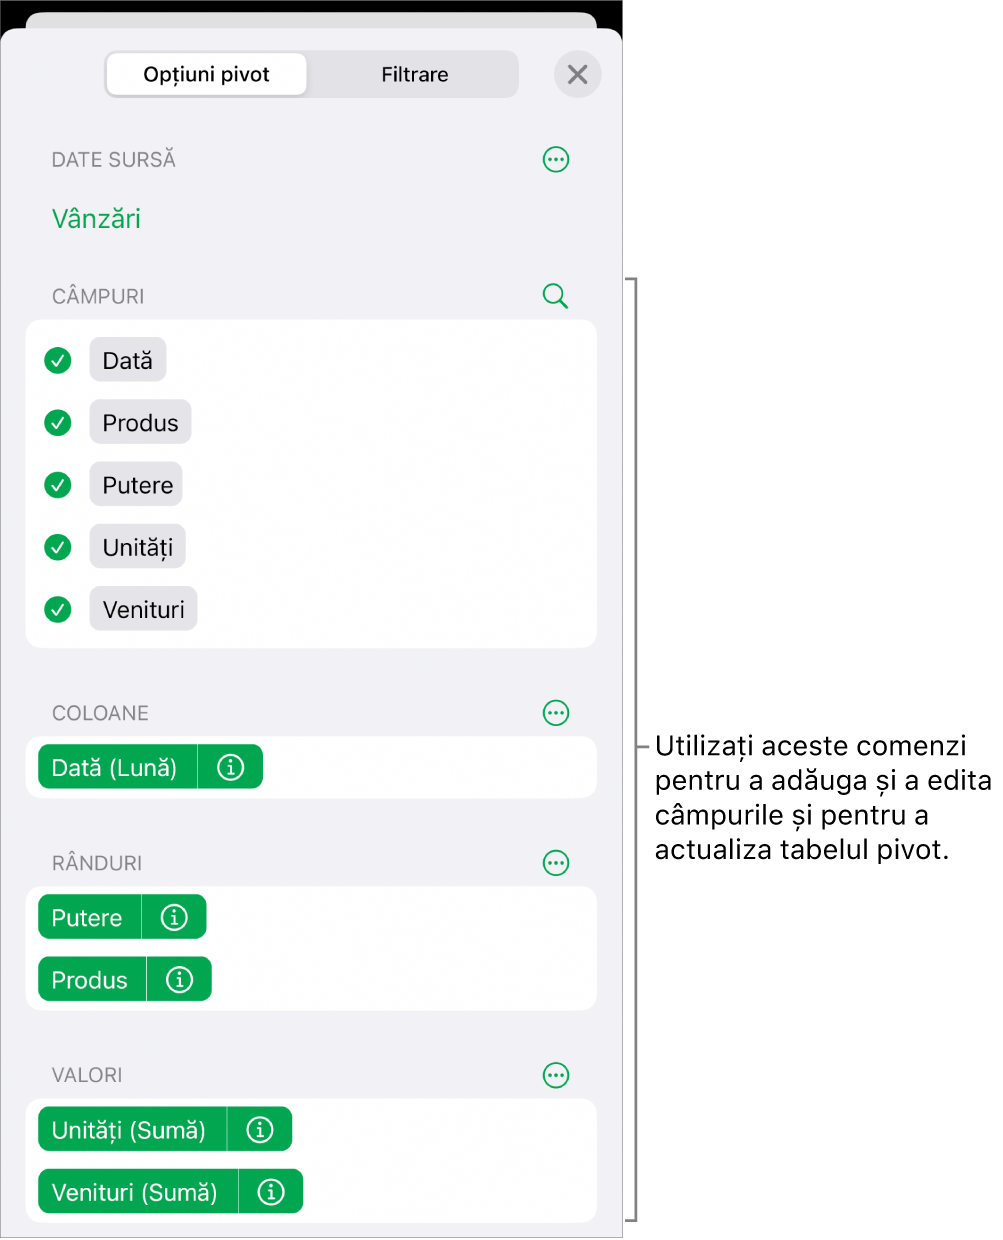
Task: Uncheck the Dată field checkbox
Action: pyautogui.click(x=58, y=361)
